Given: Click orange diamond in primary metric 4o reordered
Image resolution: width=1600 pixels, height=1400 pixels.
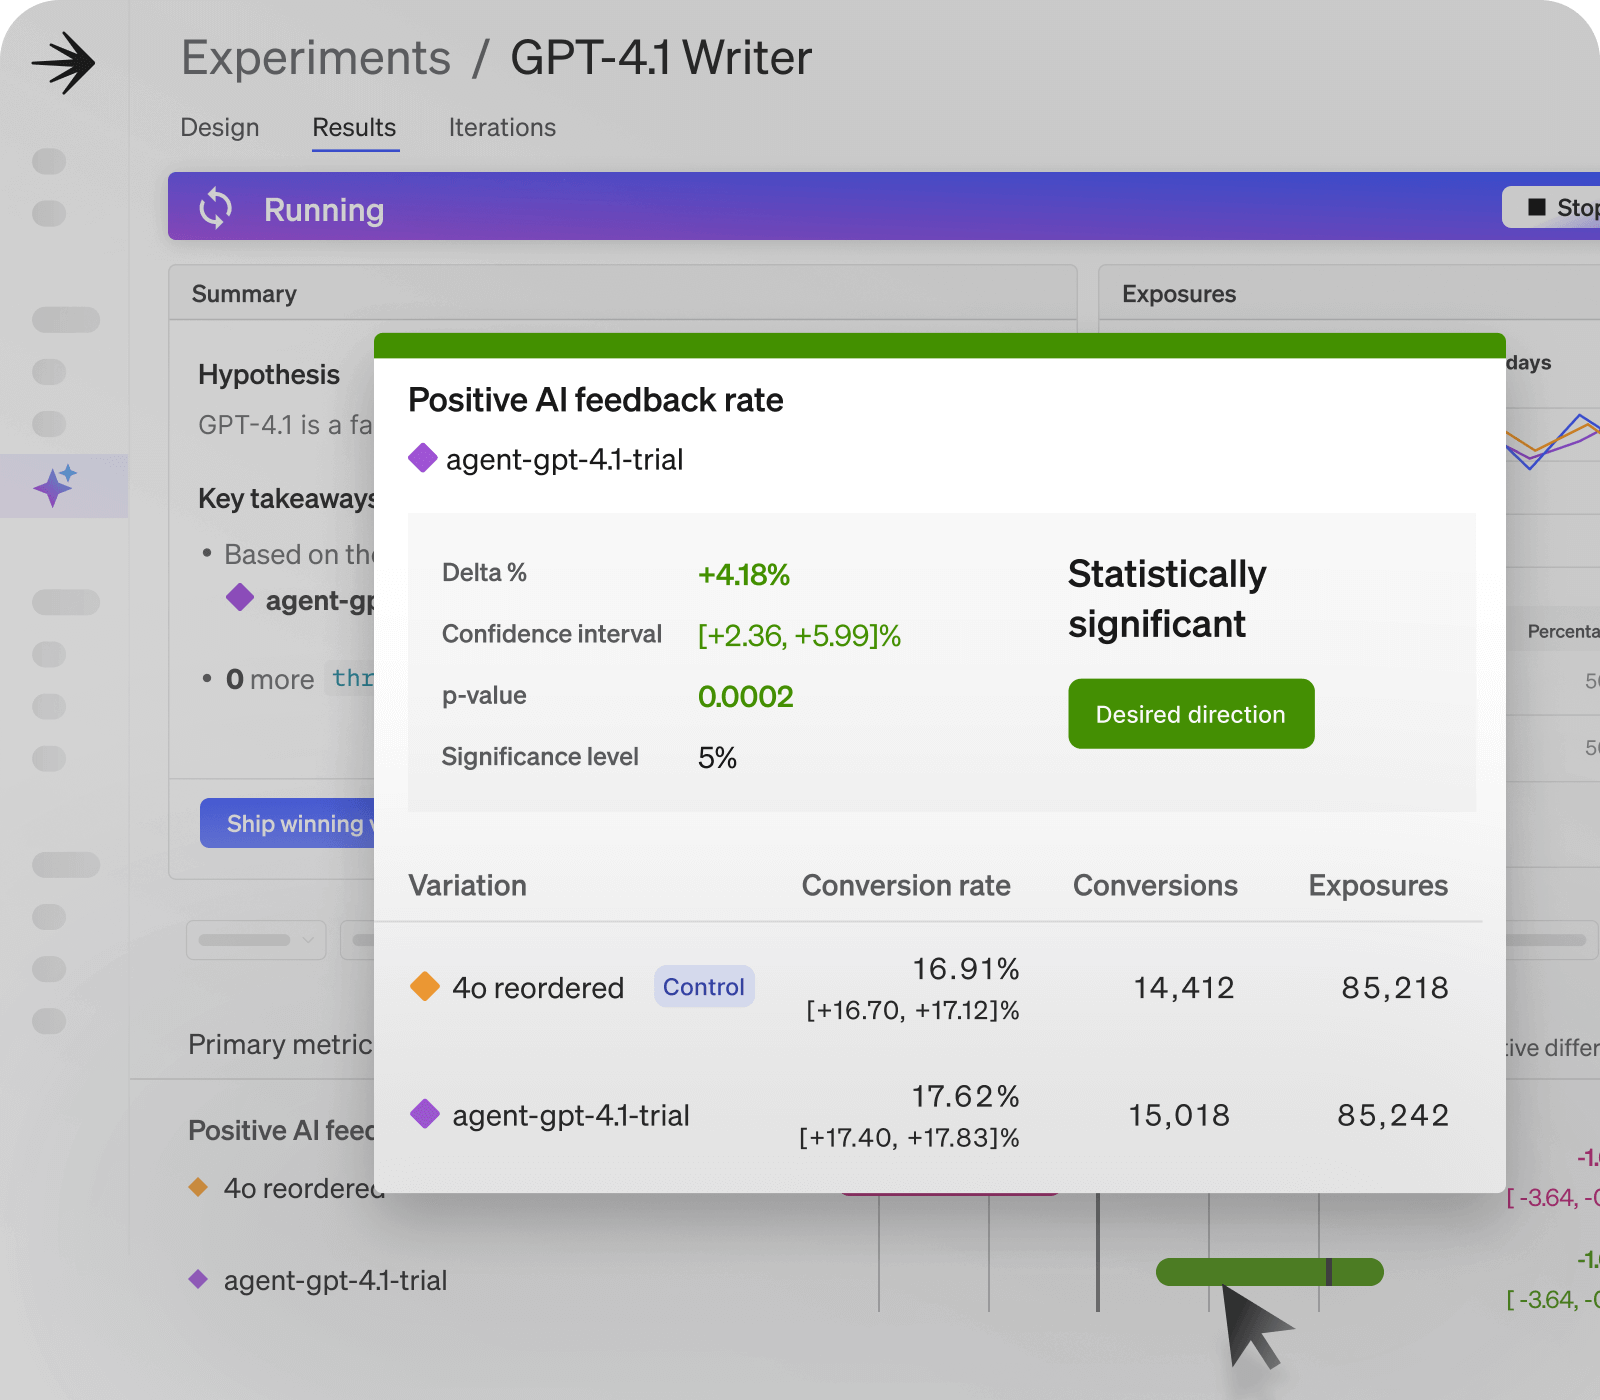Looking at the screenshot, I should (198, 1187).
